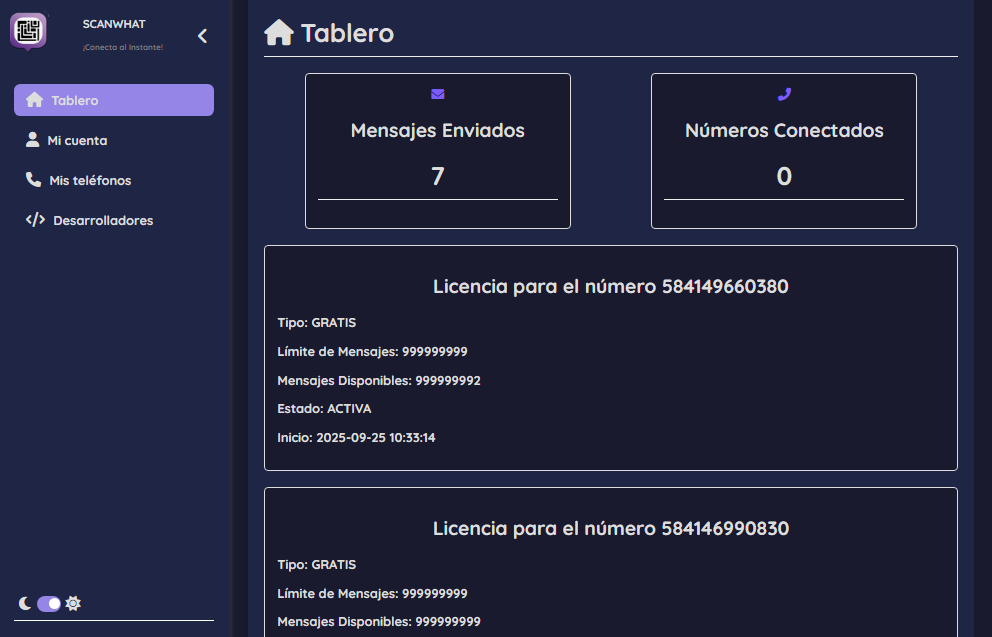Viewport: 992px width, 637px height.
Task: Click the Números Conectados count of 0
Action: click(x=784, y=177)
